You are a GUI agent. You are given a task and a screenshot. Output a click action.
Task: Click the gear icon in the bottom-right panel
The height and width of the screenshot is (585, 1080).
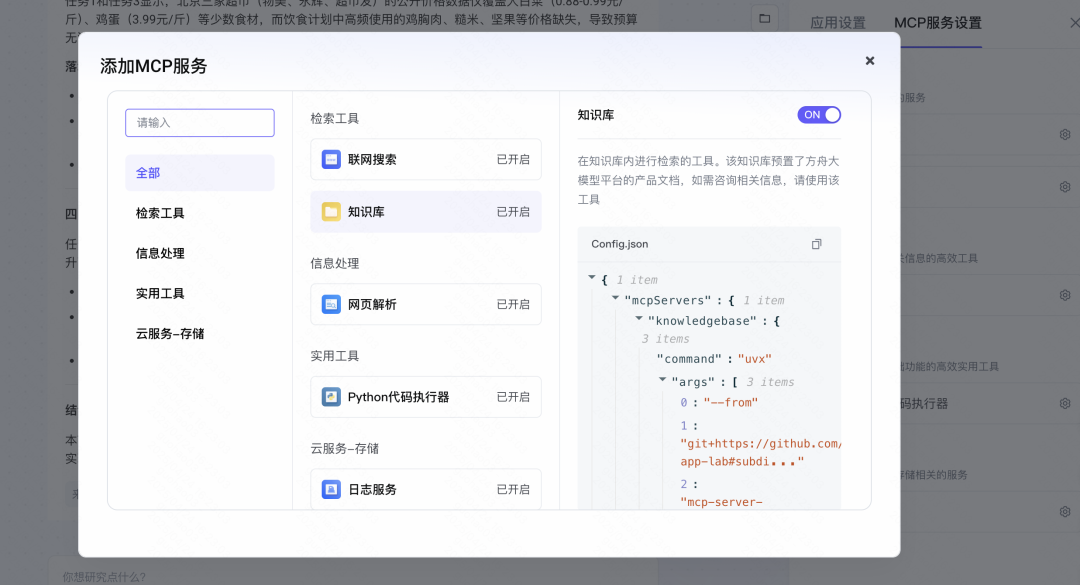point(1064,511)
